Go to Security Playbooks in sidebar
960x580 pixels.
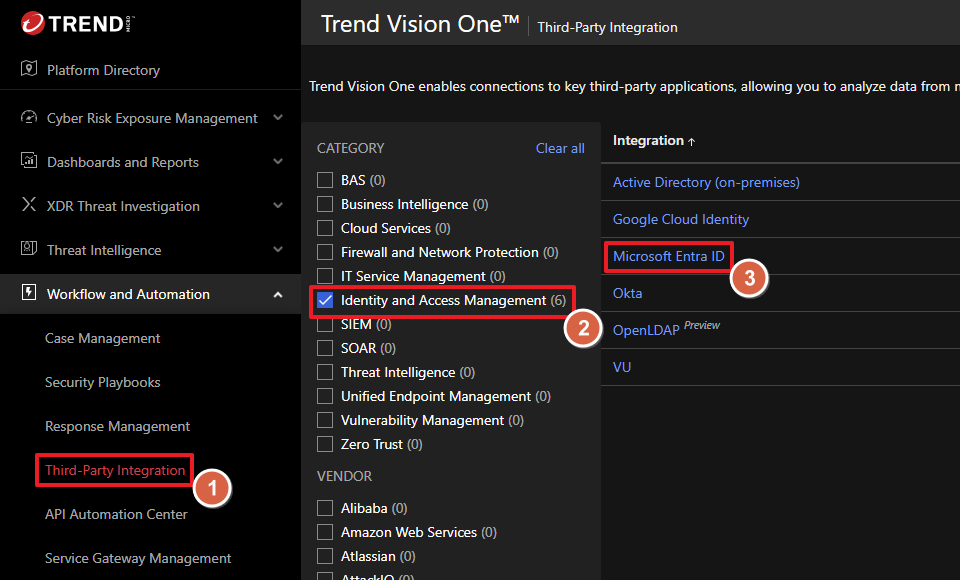tap(102, 382)
